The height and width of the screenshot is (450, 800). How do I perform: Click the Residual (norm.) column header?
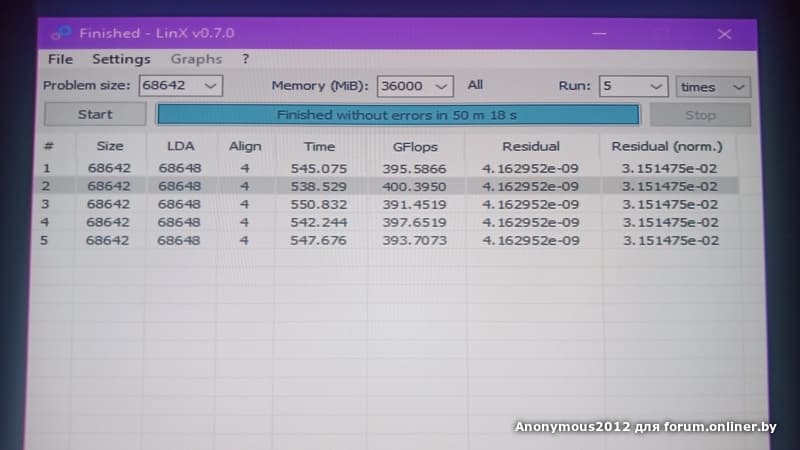(x=667, y=146)
